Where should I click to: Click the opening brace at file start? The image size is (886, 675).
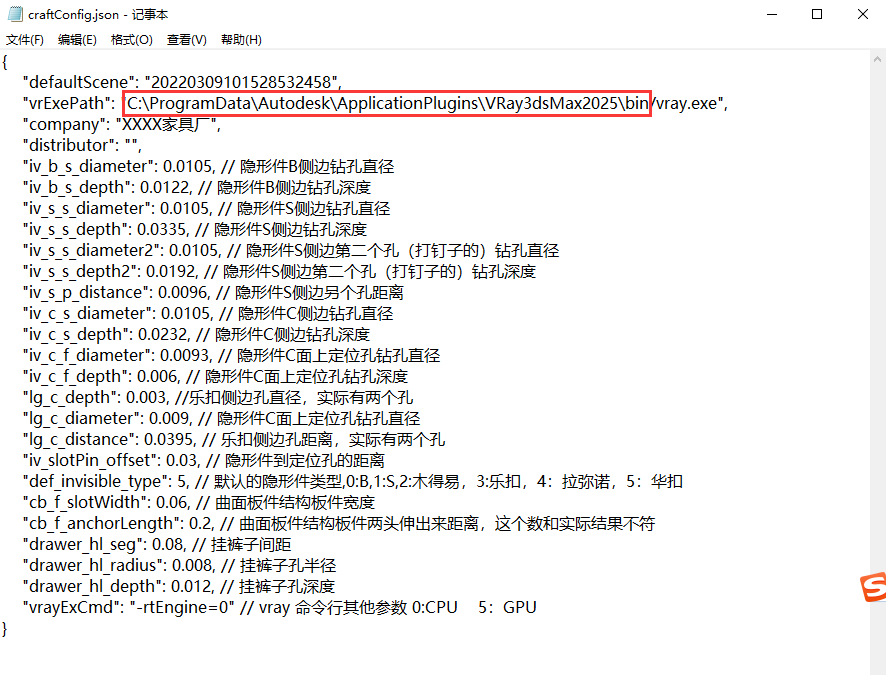tap(5, 62)
